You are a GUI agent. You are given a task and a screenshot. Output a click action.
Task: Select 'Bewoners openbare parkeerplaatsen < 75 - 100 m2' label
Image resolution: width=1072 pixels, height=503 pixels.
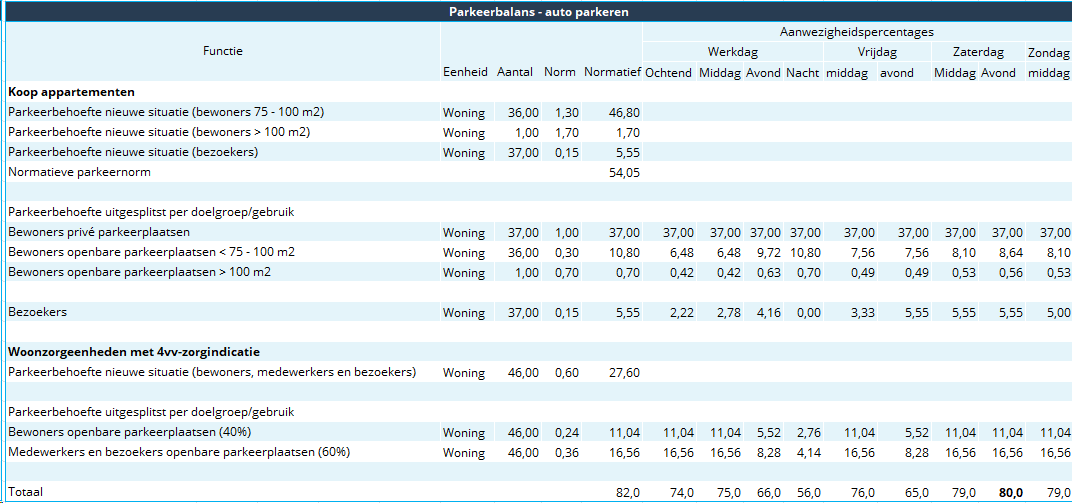coord(152,252)
